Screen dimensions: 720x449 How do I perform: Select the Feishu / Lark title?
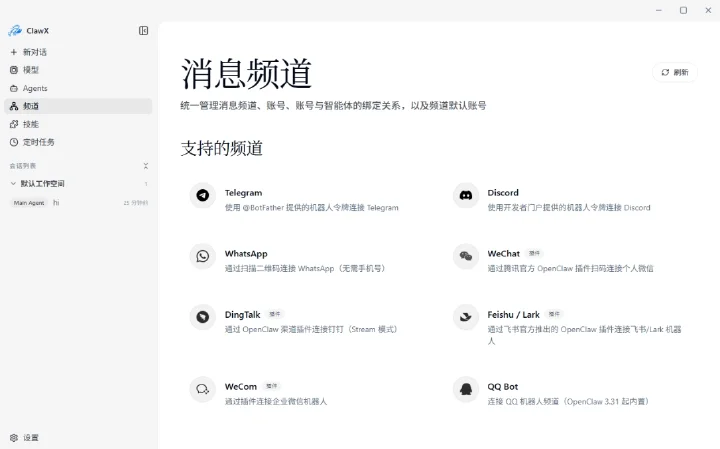pyautogui.click(x=513, y=314)
